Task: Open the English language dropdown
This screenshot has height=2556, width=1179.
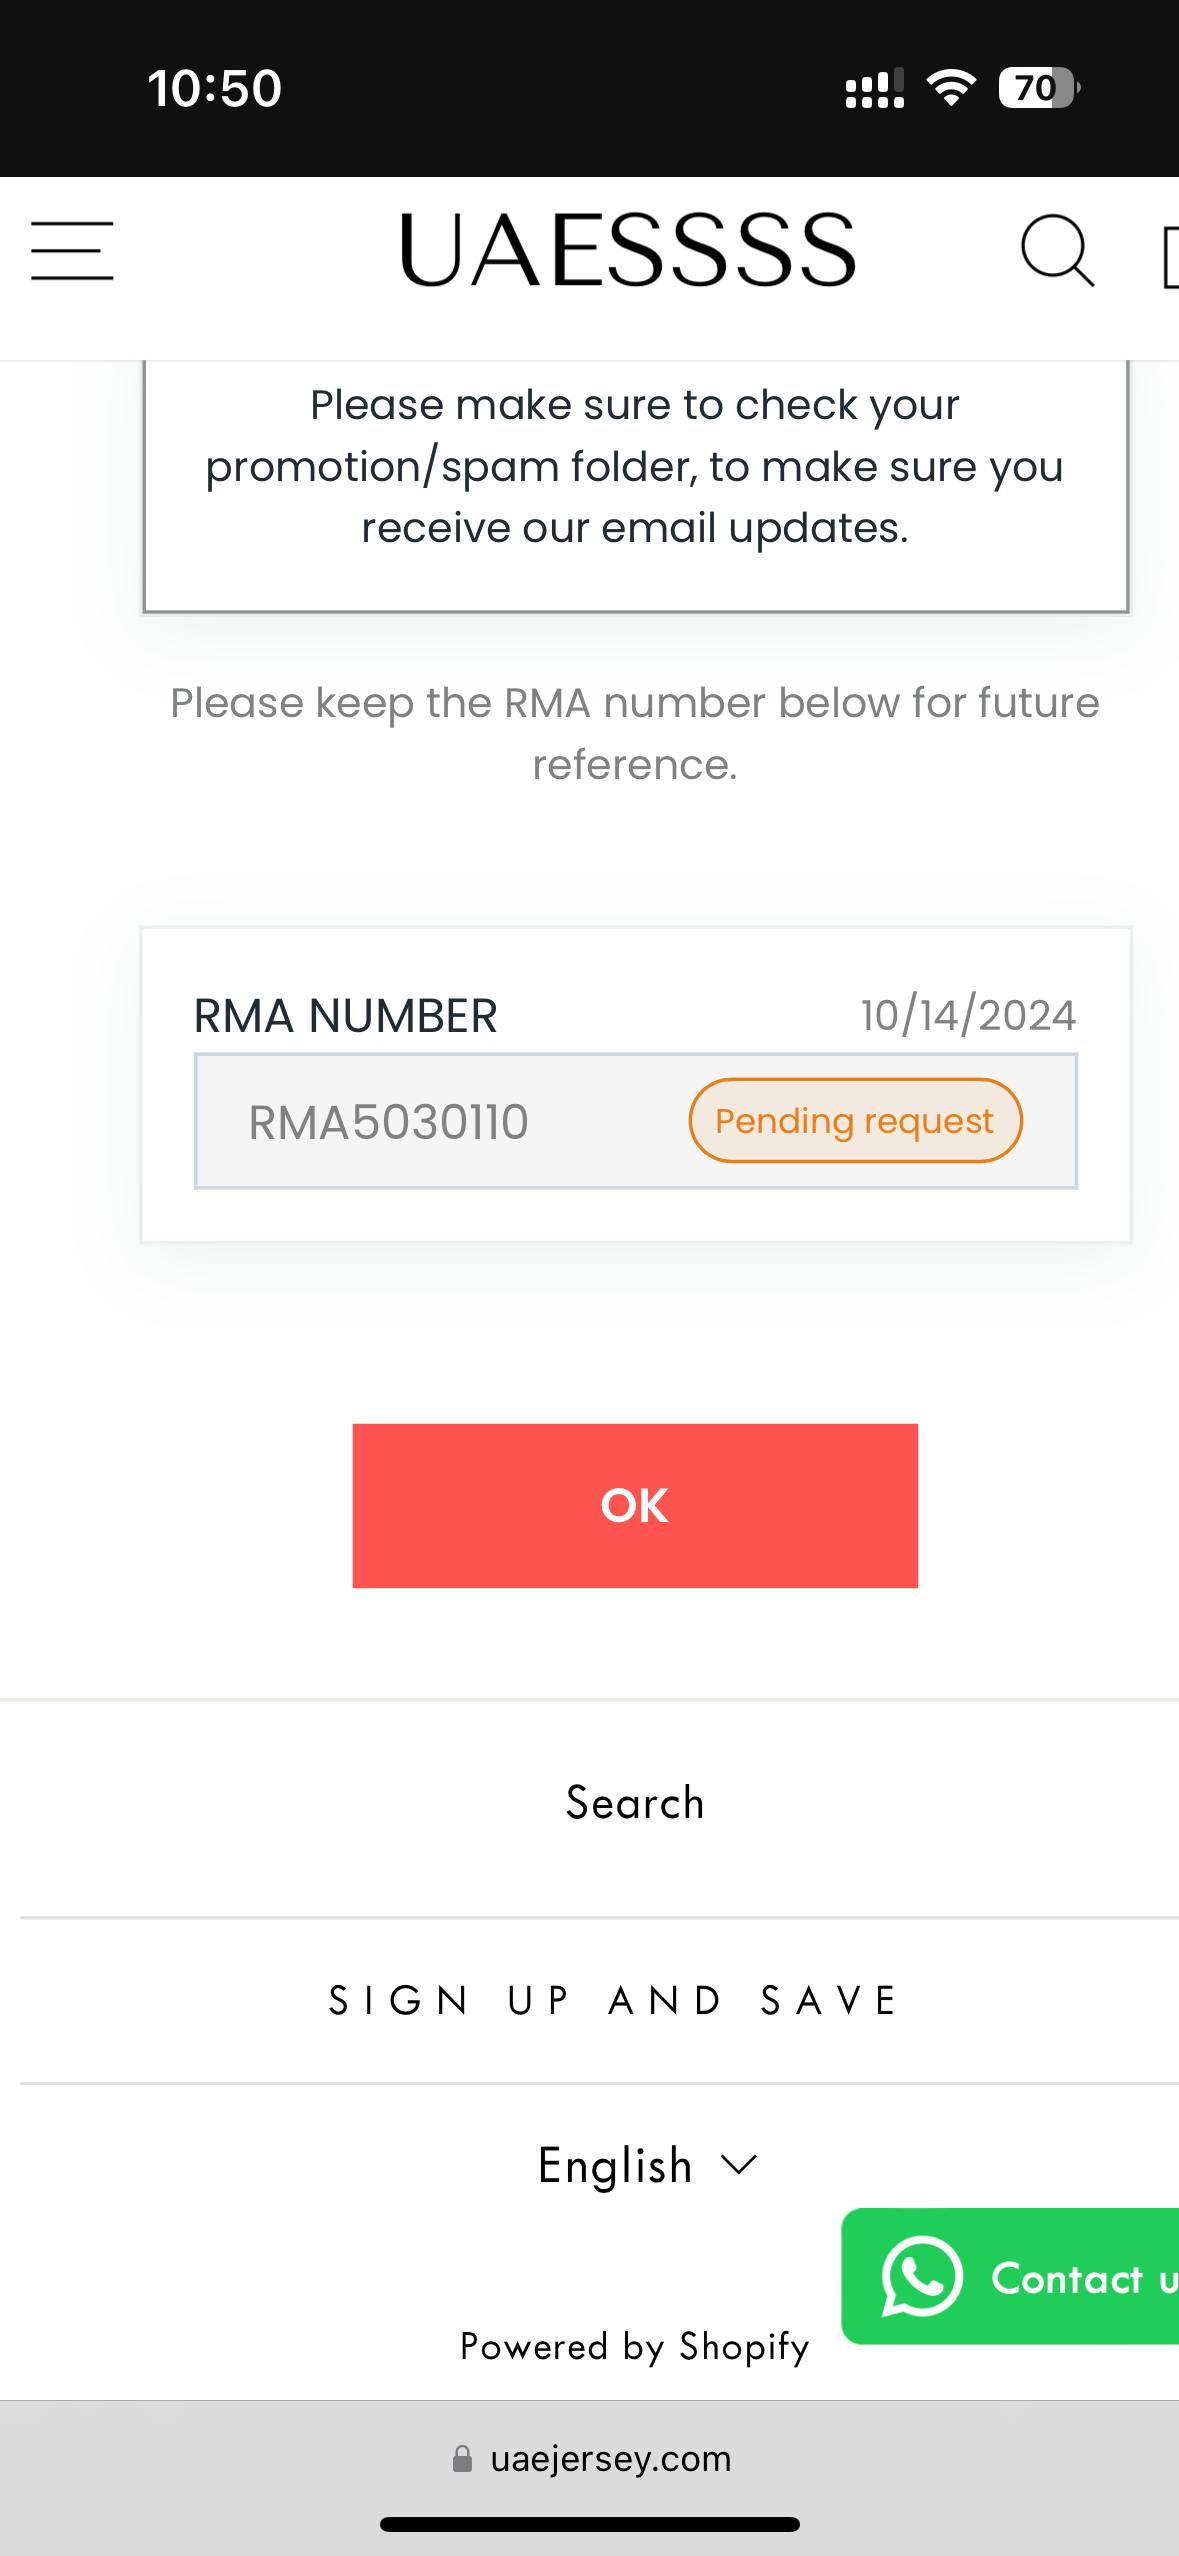Action: click(647, 2165)
